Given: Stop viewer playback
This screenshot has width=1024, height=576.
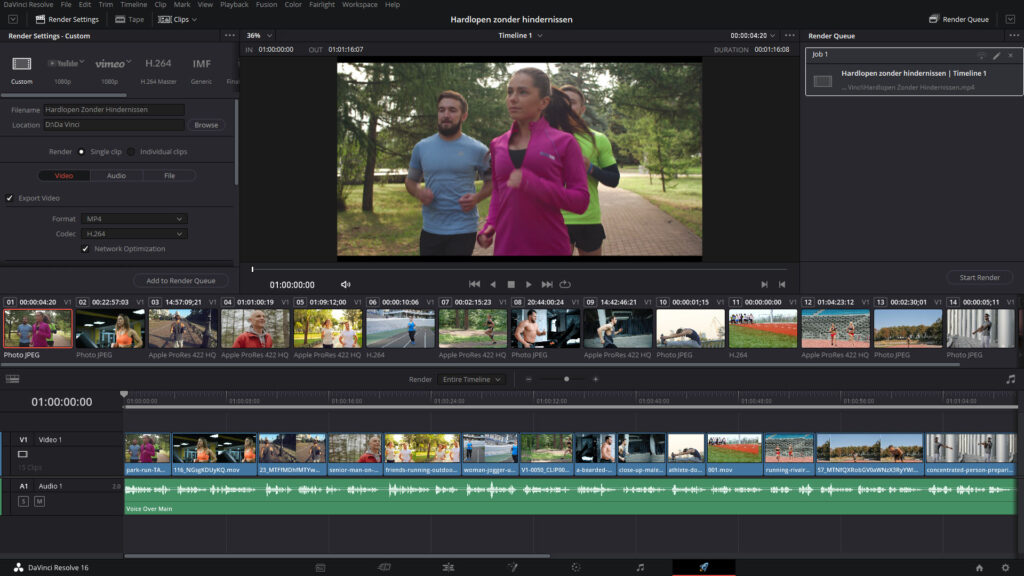Looking at the screenshot, I should coord(511,284).
